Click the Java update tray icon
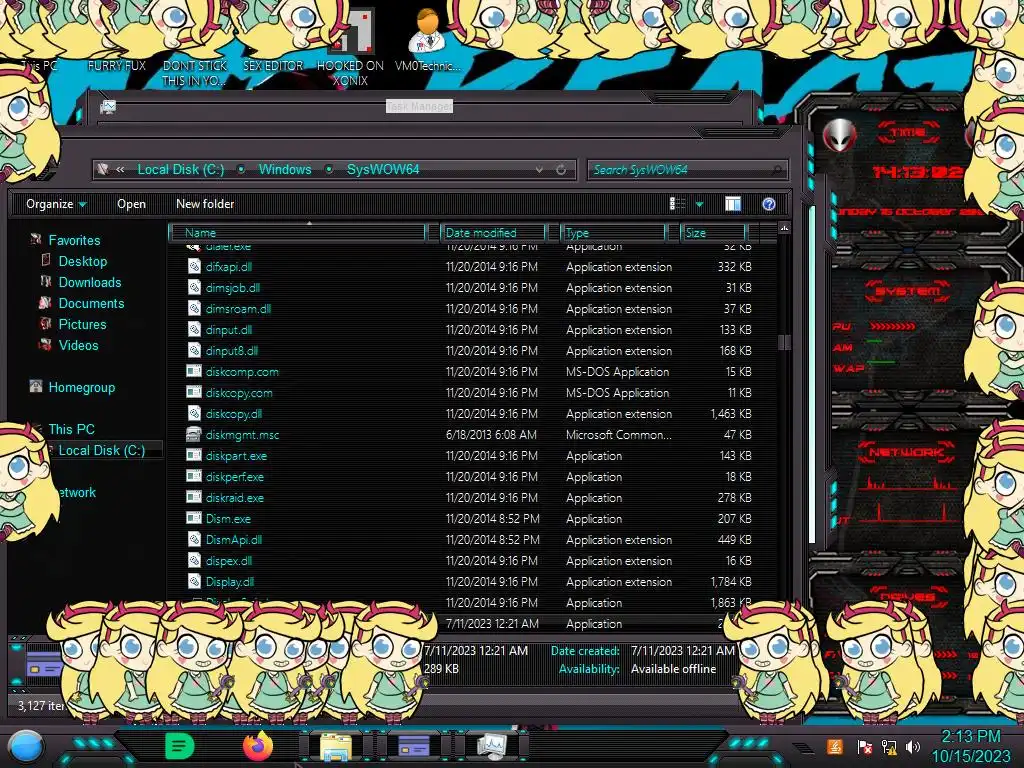Image resolution: width=1024 pixels, height=768 pixels. (x=835, y=746)
